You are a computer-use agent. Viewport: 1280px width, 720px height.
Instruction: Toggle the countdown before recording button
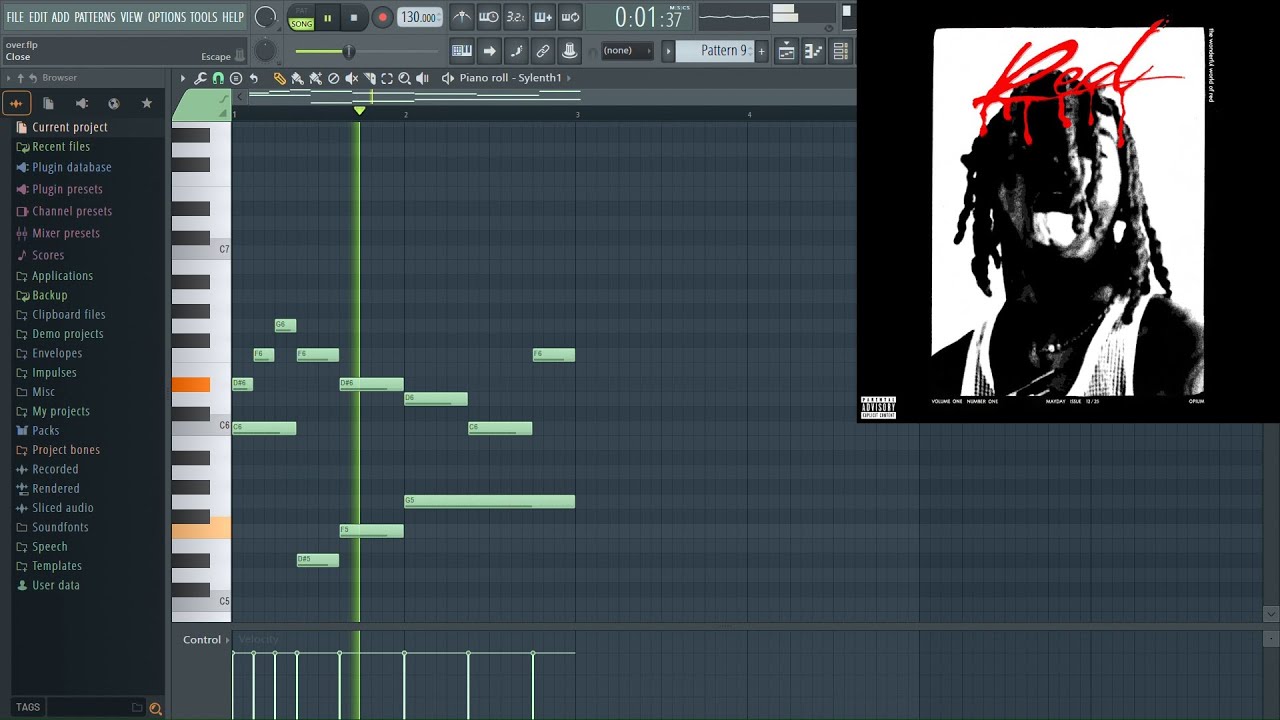[515, 17]
